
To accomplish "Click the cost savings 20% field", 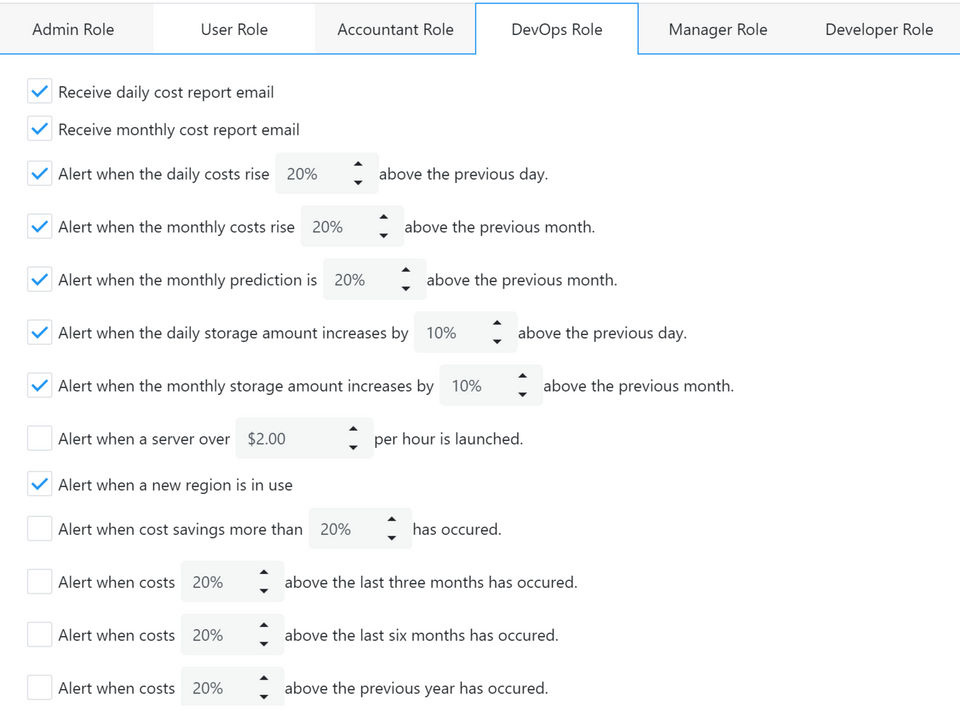I will (360, 529).
